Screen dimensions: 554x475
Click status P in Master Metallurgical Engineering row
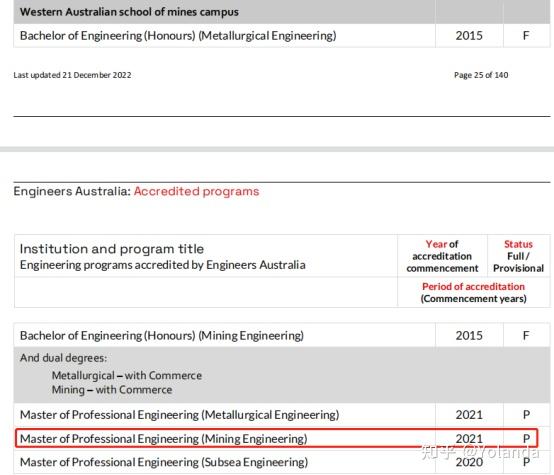tap(526, 415)
